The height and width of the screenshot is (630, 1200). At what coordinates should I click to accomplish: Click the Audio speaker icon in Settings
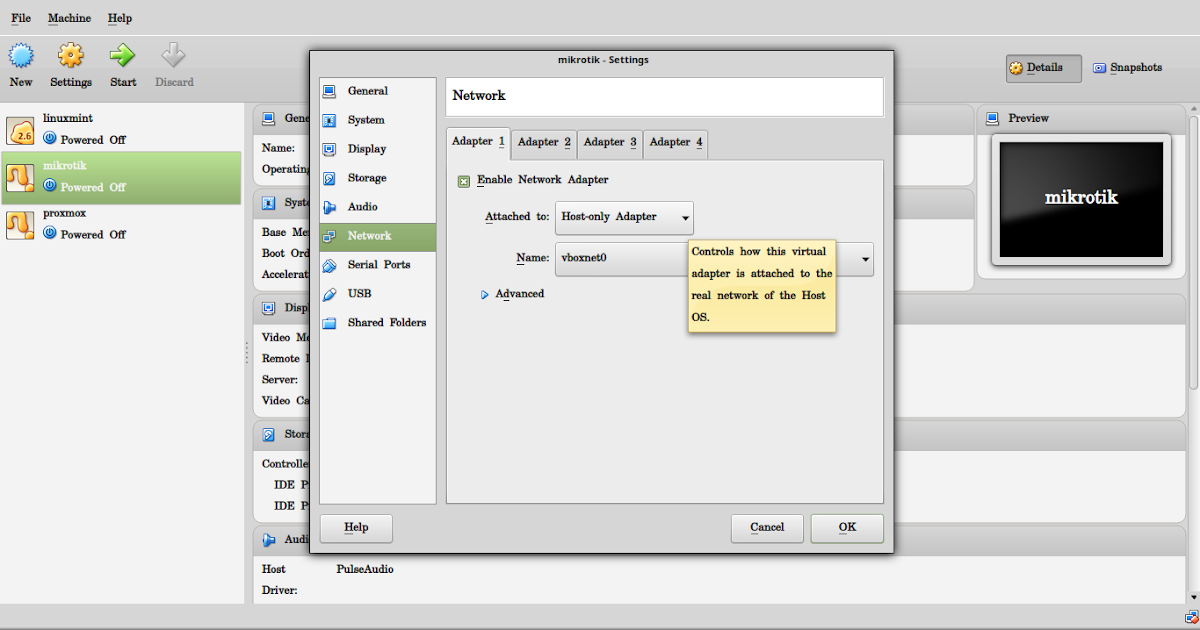coord(330,207)
